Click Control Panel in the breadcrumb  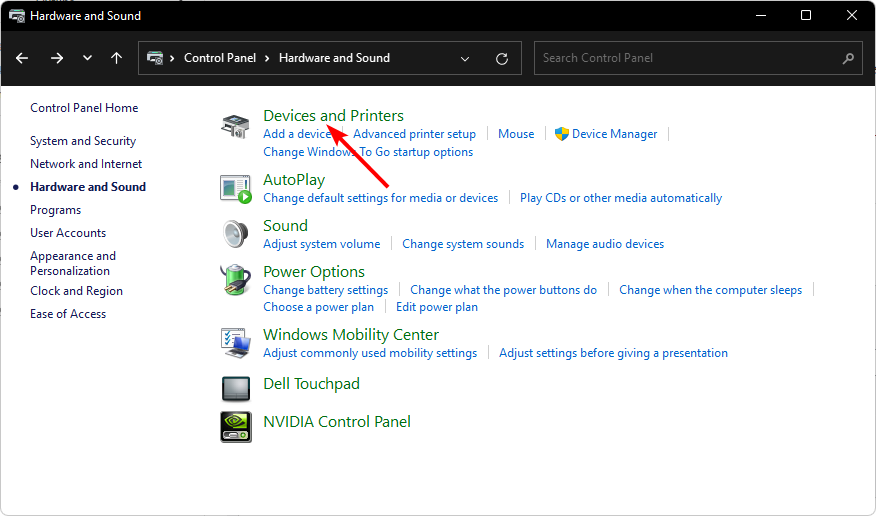coord(220,58)
